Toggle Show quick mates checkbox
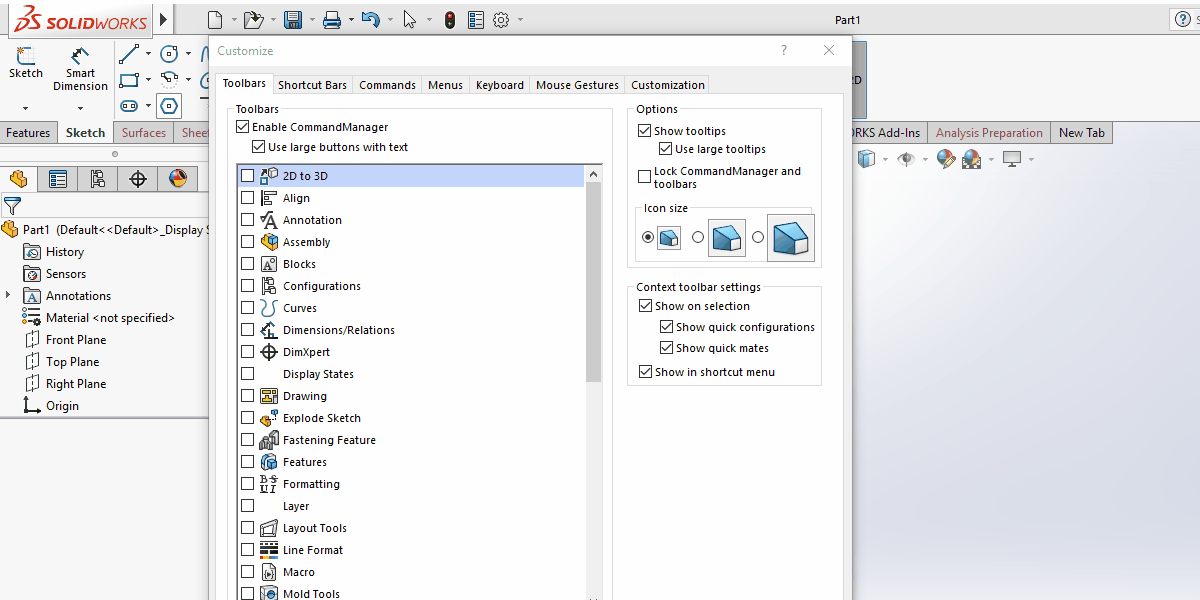The image size is (1200, 600). [666, 348]
